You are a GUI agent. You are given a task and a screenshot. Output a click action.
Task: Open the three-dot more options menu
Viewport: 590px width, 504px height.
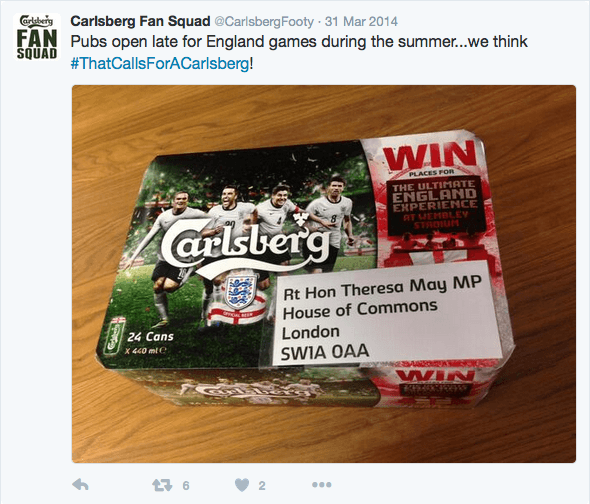coord(322,485)
